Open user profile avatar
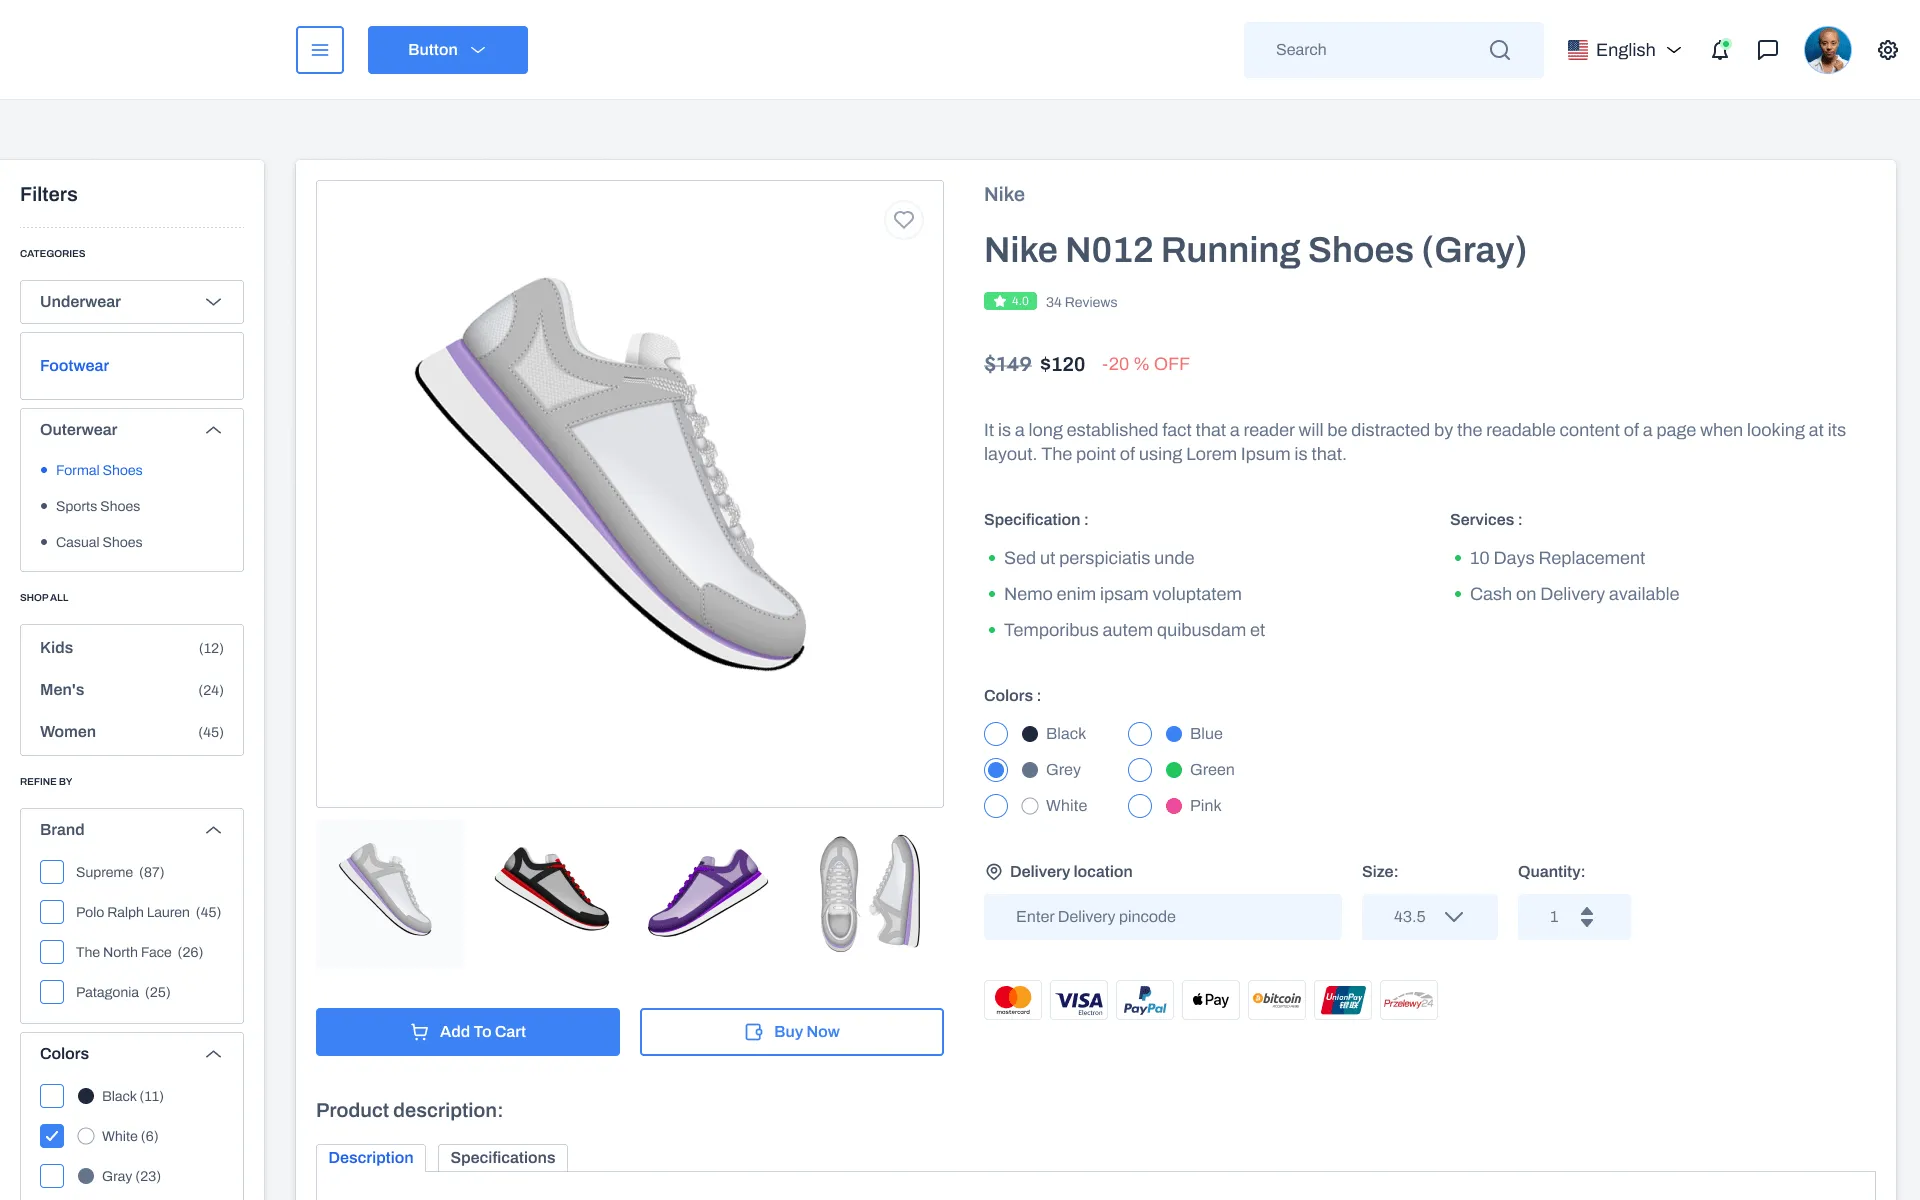The image size is (1920, 1200). pos(1827,50)
